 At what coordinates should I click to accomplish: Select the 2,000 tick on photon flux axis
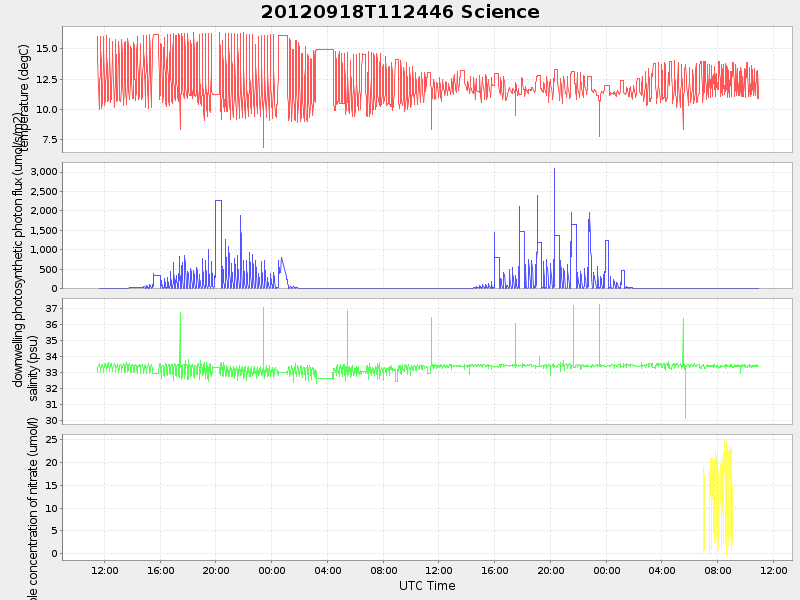click(x=45, y=211)
